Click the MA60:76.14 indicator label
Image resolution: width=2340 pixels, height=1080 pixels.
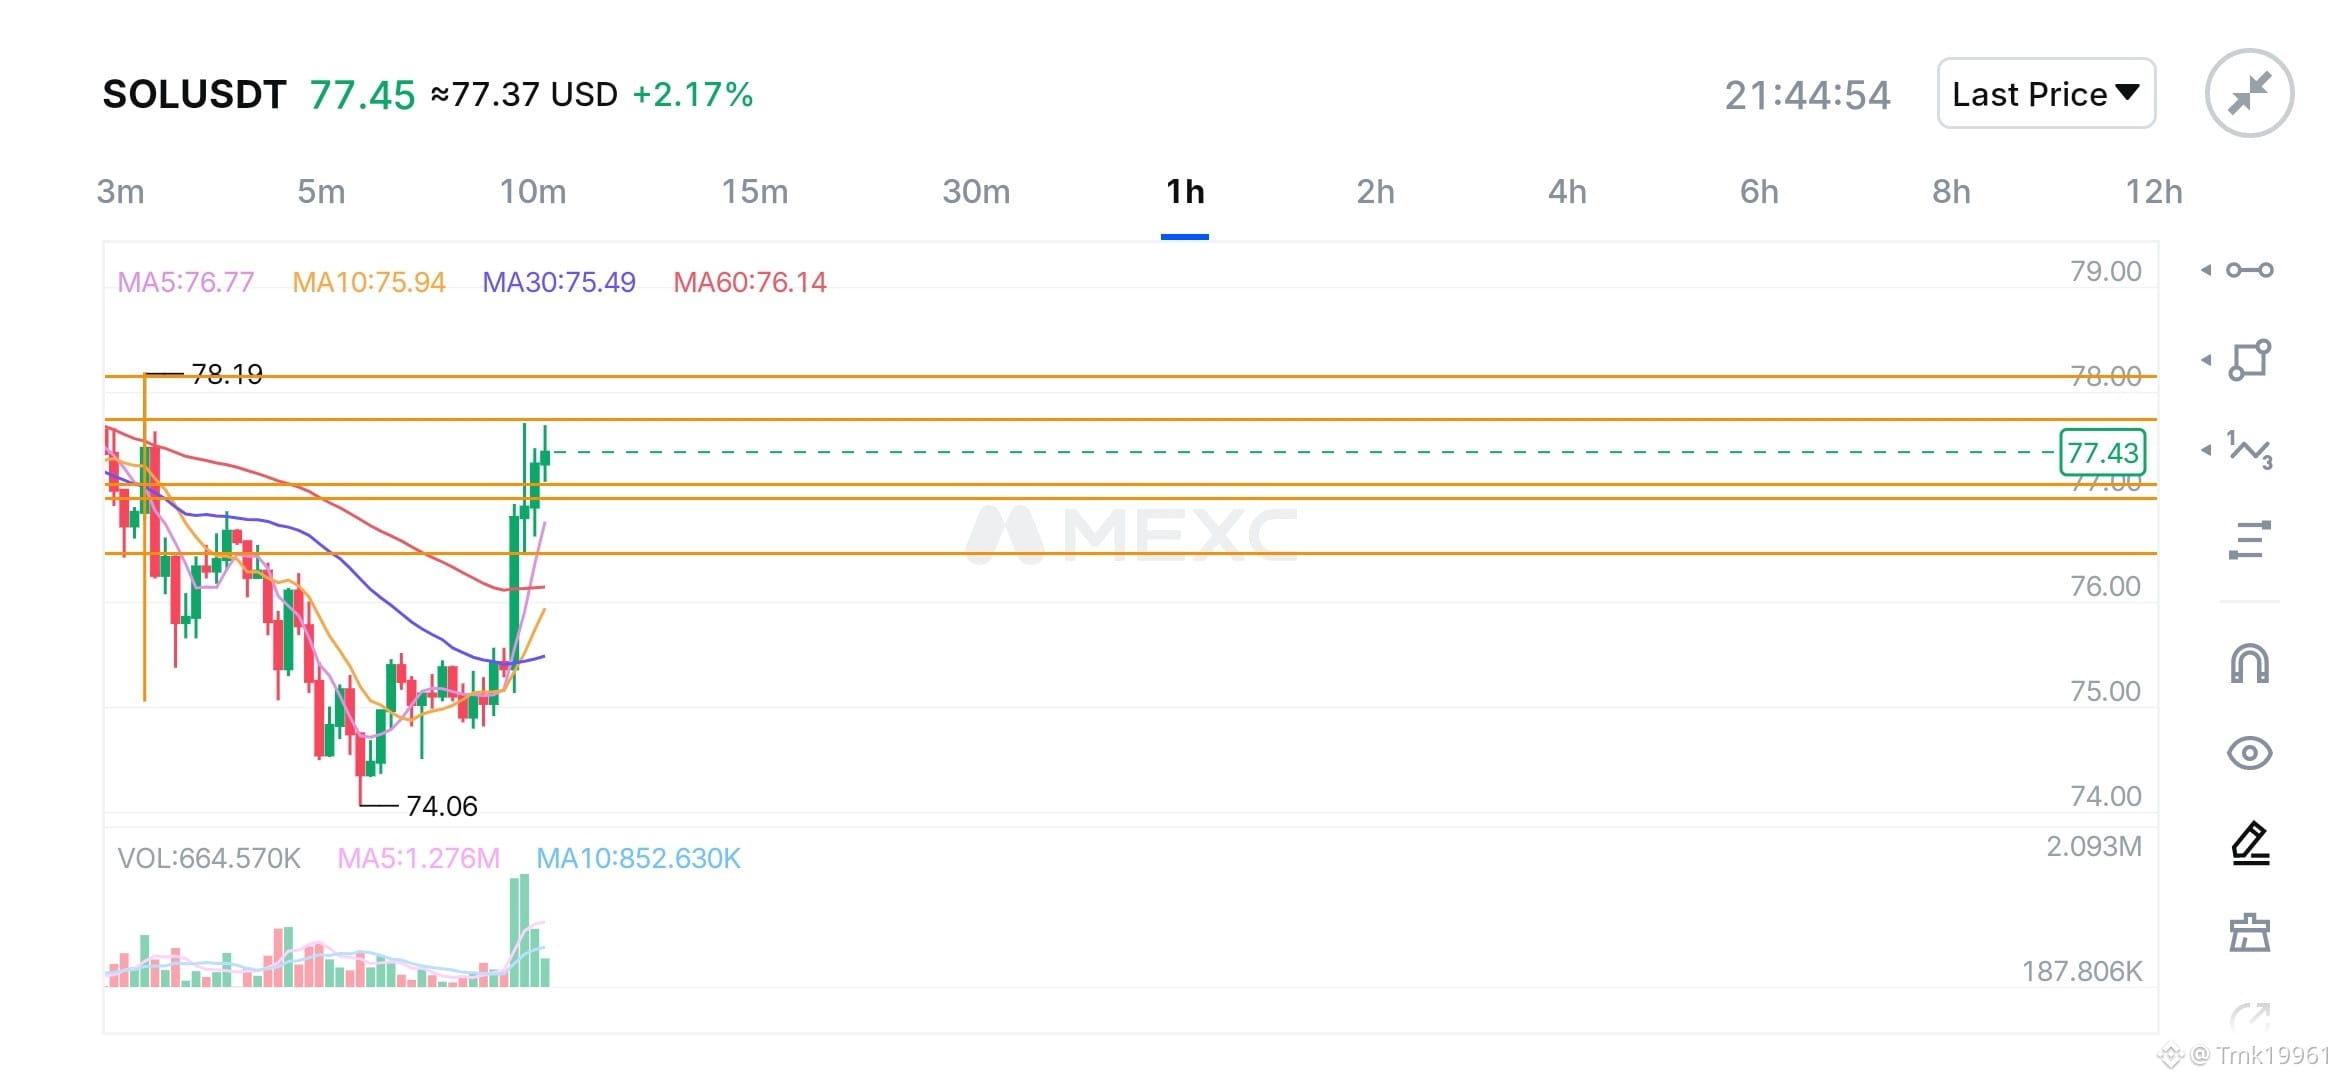click(x=750, y=282)
